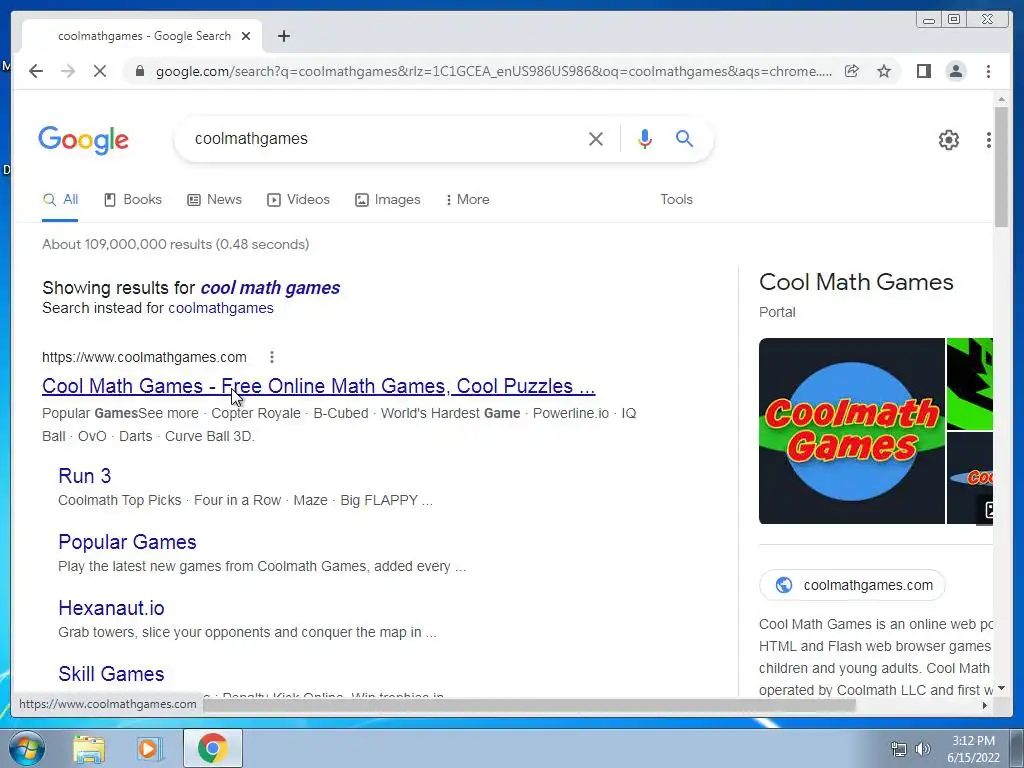
Task: Launch Windows Media Player from taskbar
Action: 150,748
